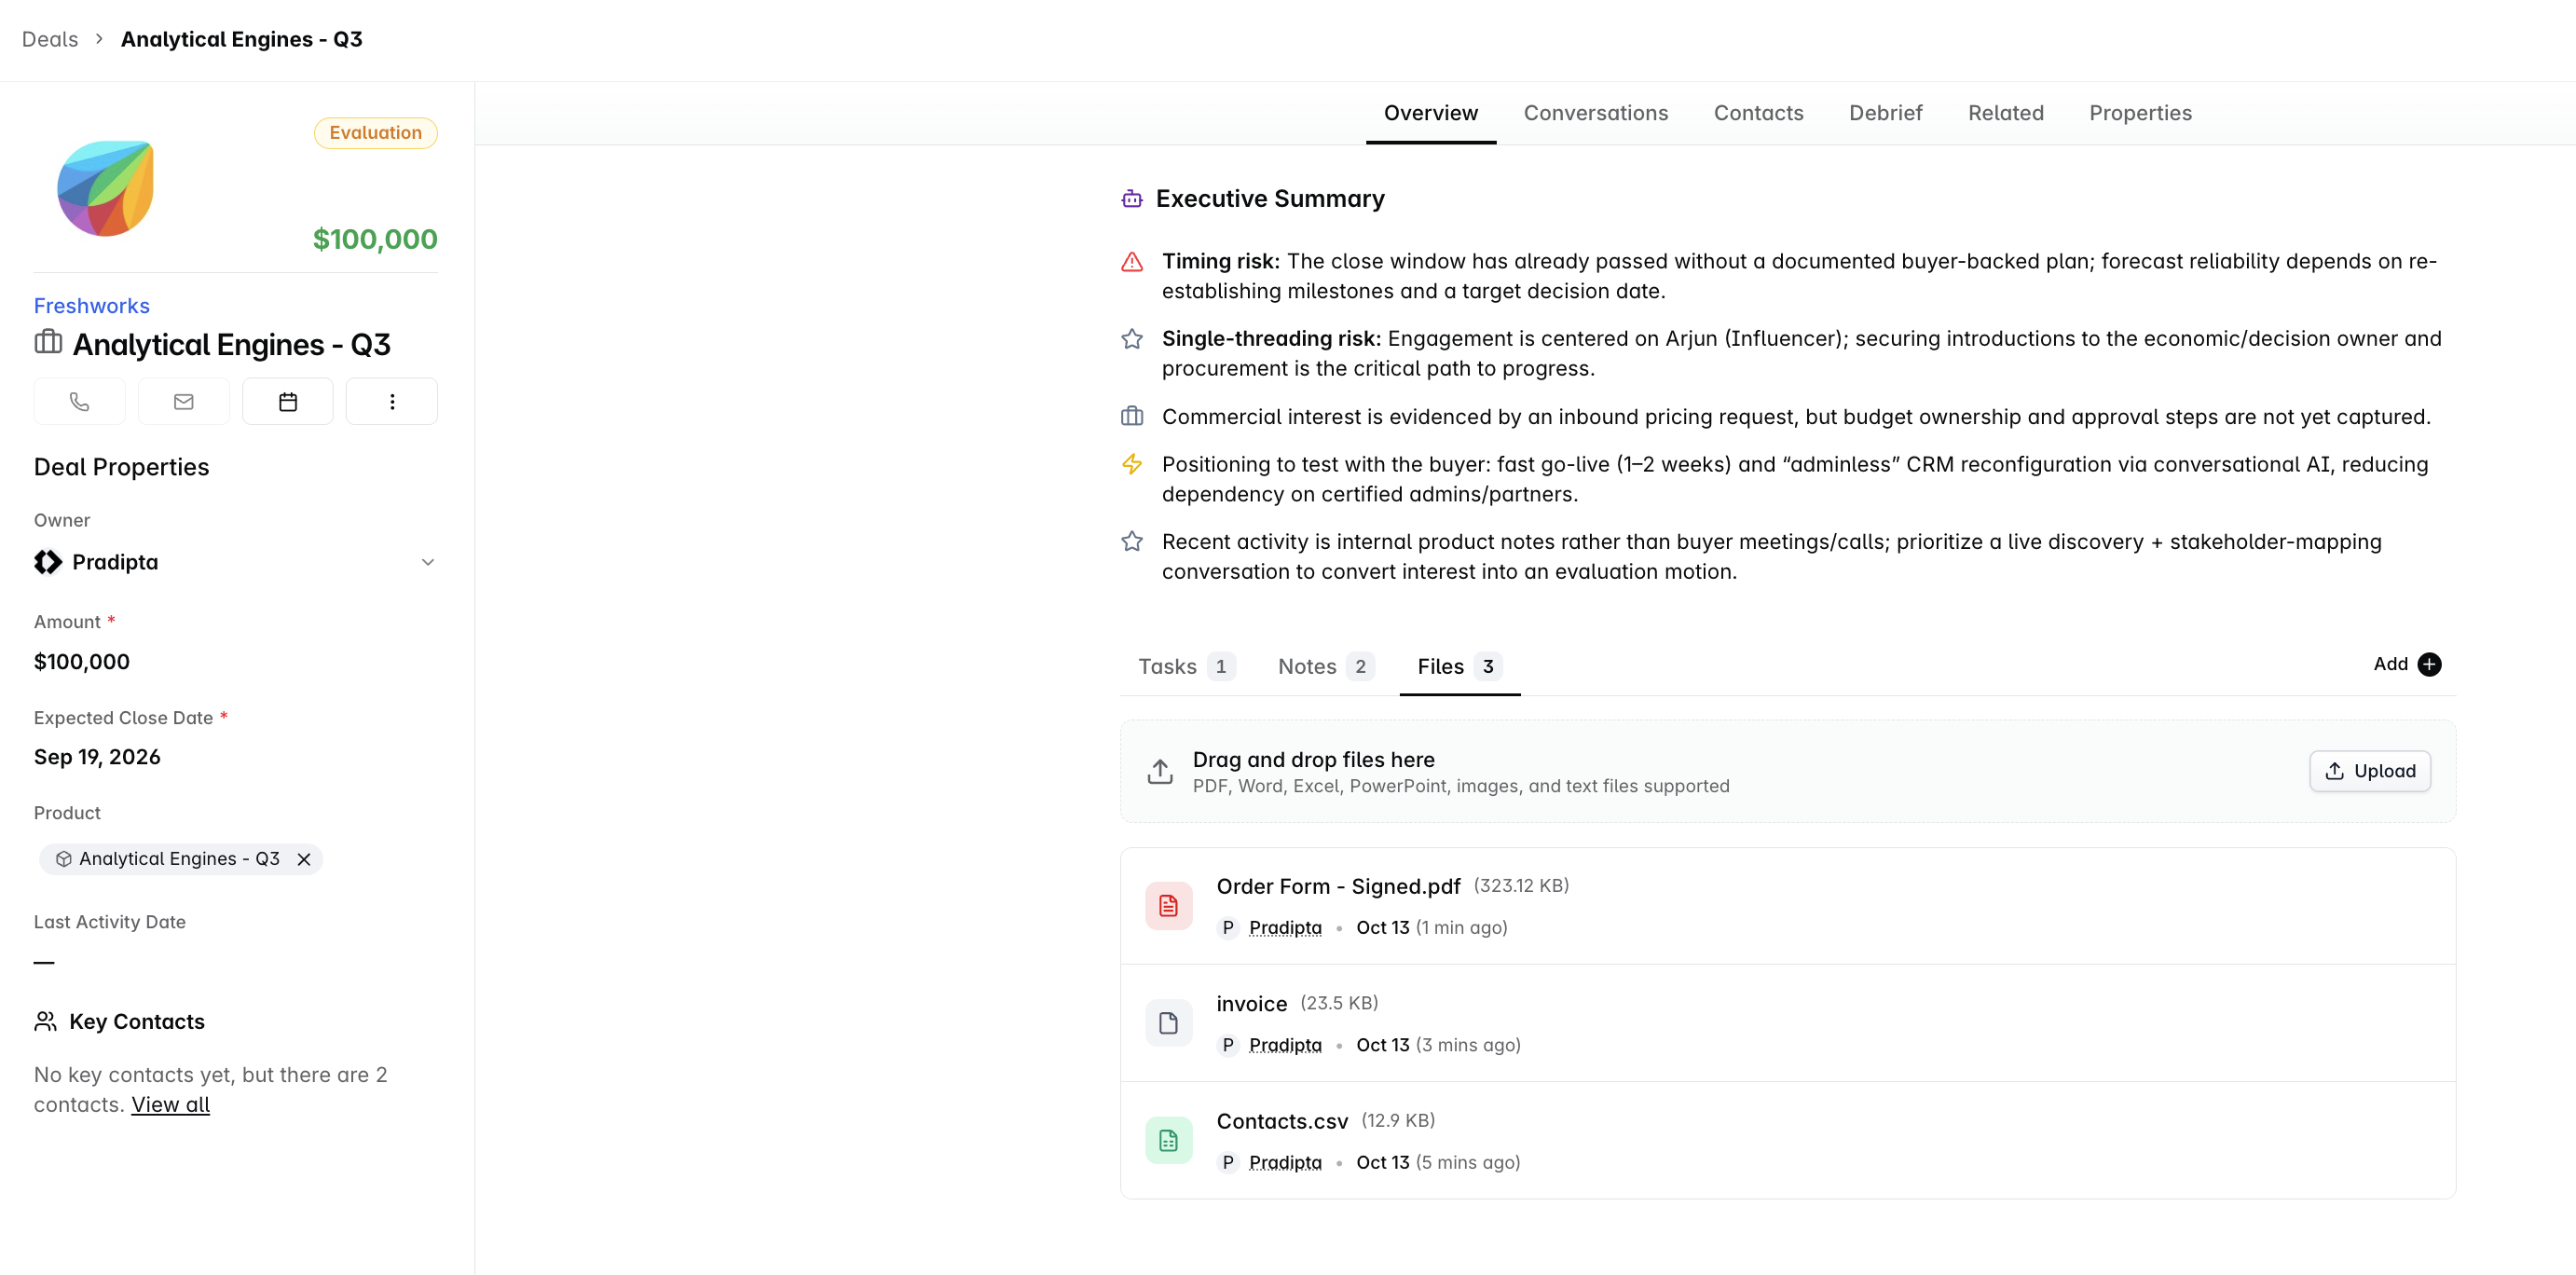Open the Freshworks company link

pos(92,306)
